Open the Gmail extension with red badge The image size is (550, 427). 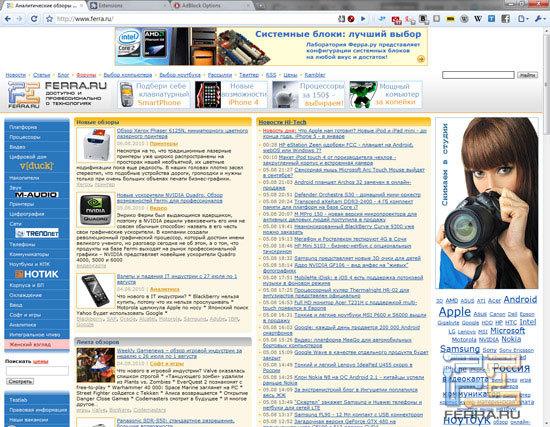click(396, 20)
